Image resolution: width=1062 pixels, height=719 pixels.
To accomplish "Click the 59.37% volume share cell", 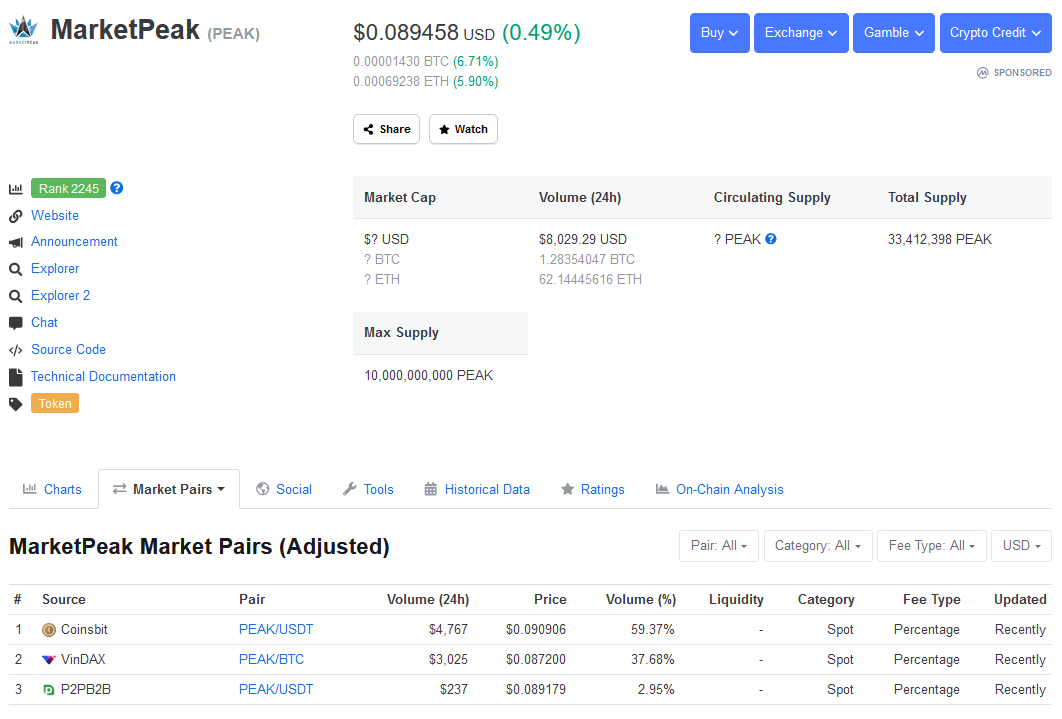I will point(653,630).
